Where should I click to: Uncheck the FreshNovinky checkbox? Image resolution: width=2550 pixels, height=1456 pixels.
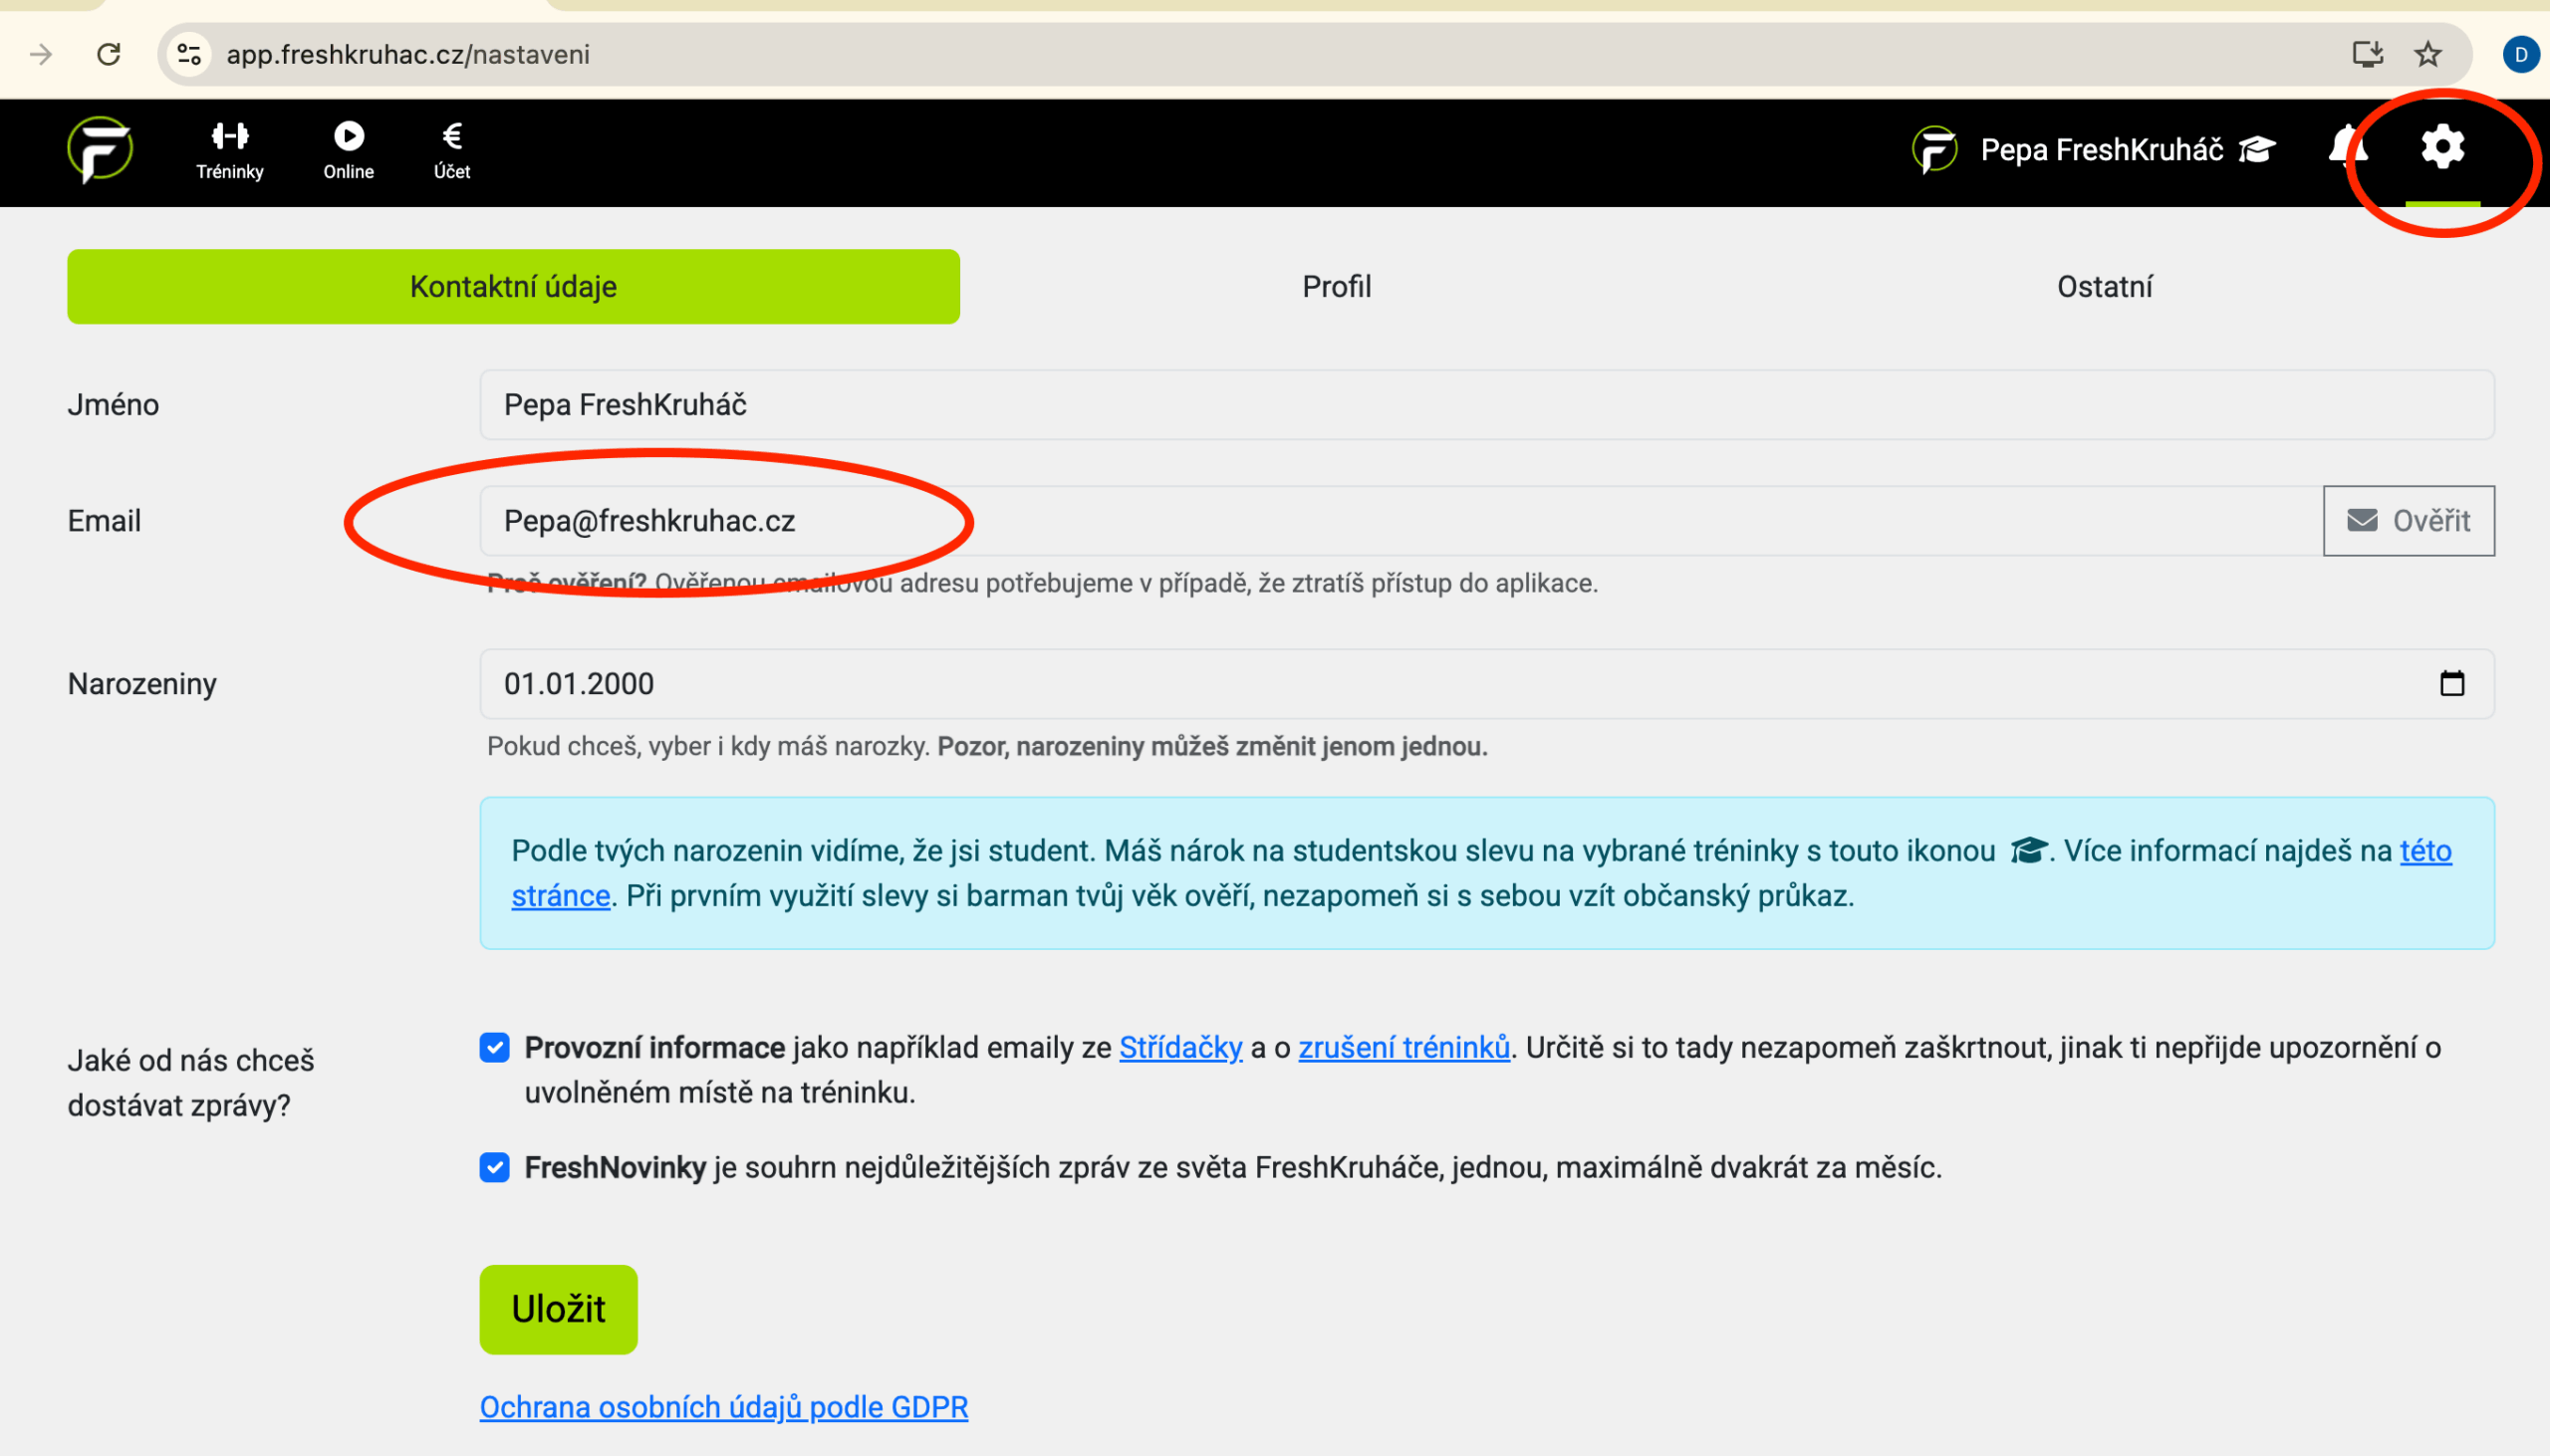pos(494,1167)
